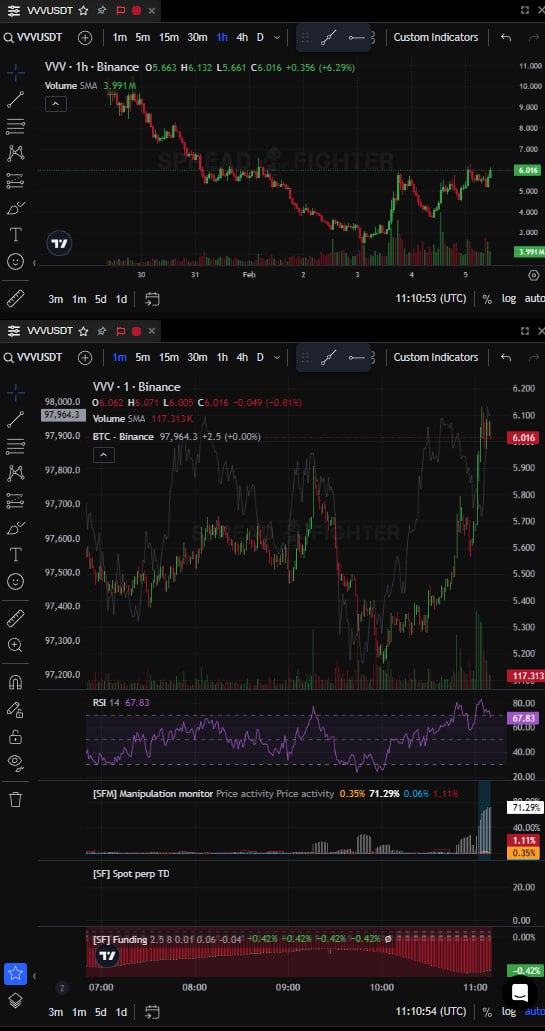545x1031 pixels.
Task: Select horizontal line tool in bottom quick toolbar
Action: tap(356, 358)
